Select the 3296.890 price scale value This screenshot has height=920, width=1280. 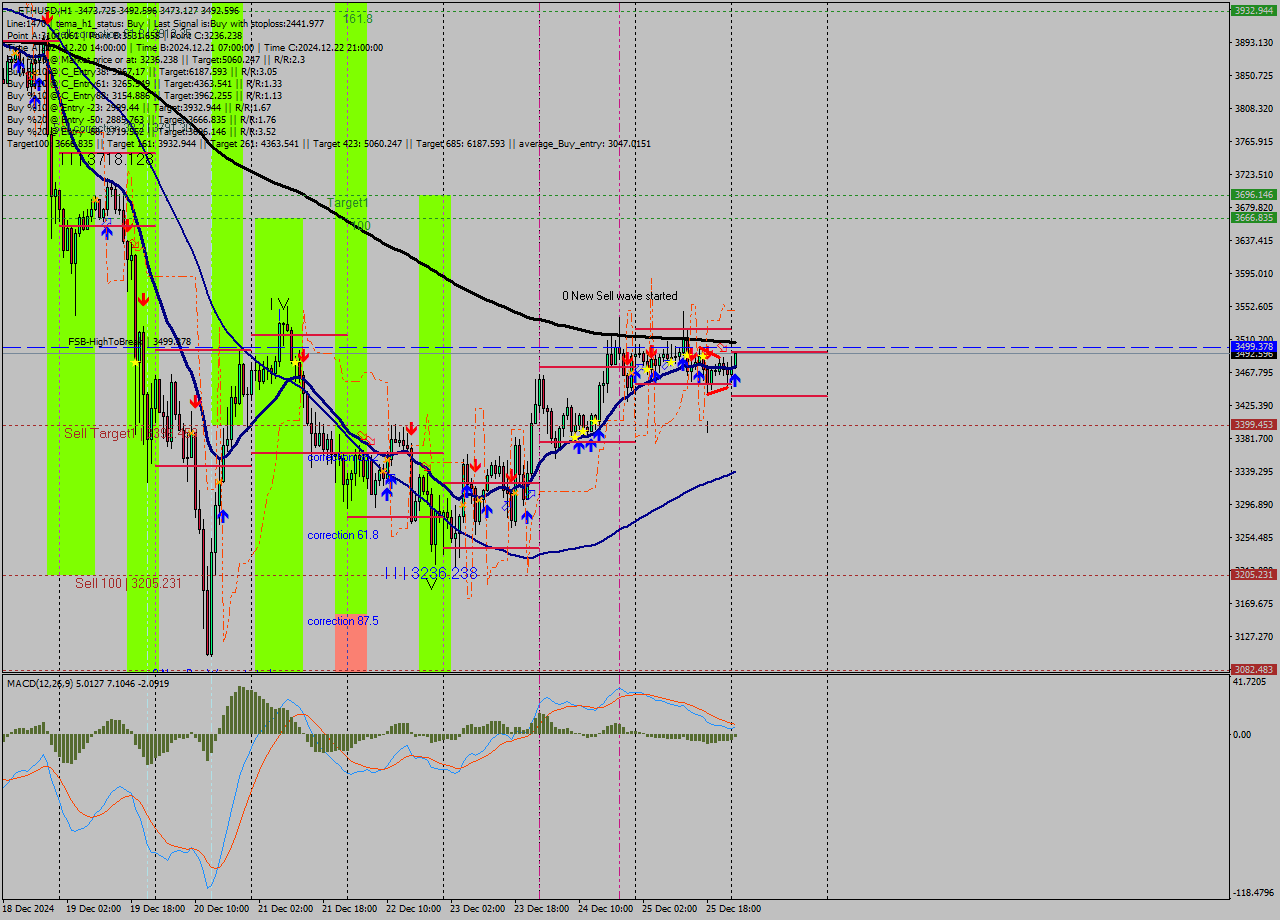click(x=1253, y=505)
